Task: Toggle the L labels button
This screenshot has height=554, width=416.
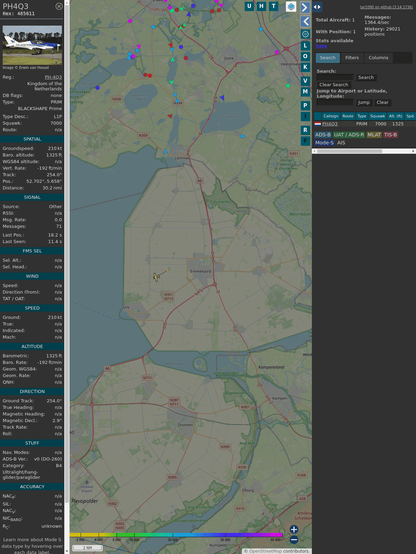Action: 305,46
